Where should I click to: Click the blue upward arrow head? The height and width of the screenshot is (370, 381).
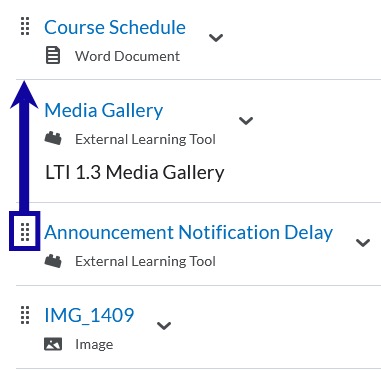(24, 94)
